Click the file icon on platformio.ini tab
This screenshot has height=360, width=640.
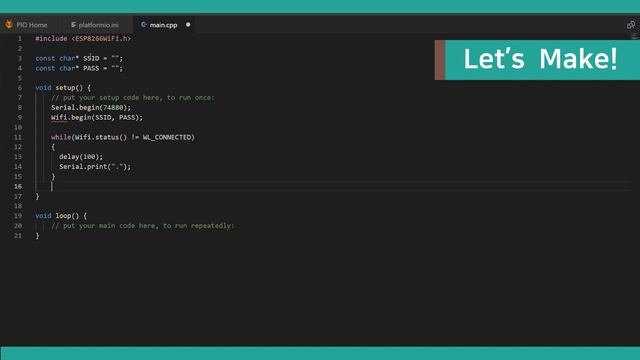(x=73, y=25)
